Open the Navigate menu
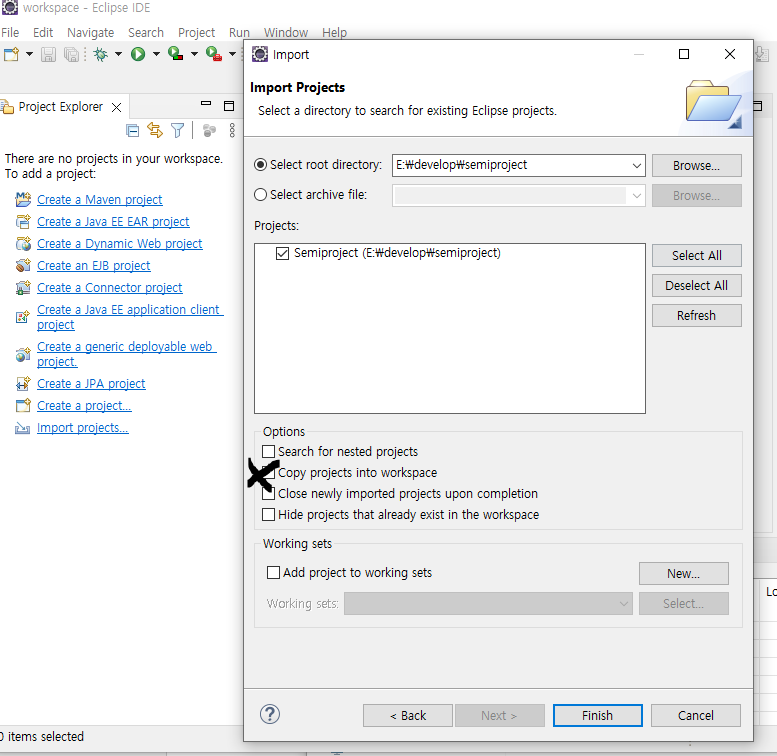 pos(91,33)
